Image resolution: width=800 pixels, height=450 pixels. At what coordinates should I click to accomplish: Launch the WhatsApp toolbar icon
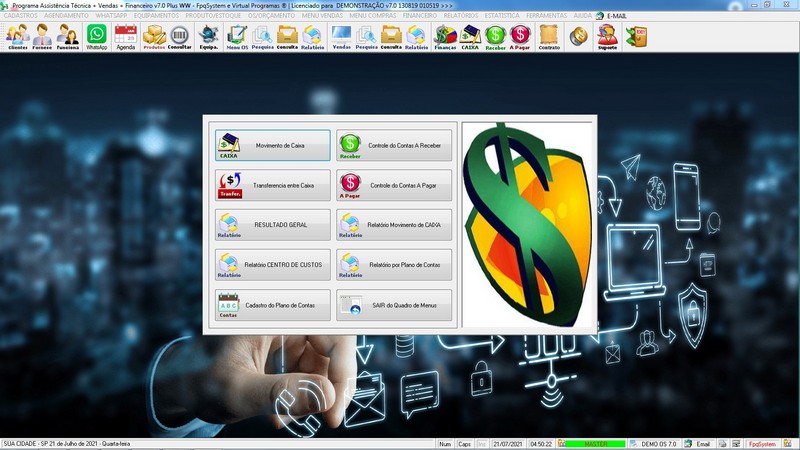tap(96, 37)
